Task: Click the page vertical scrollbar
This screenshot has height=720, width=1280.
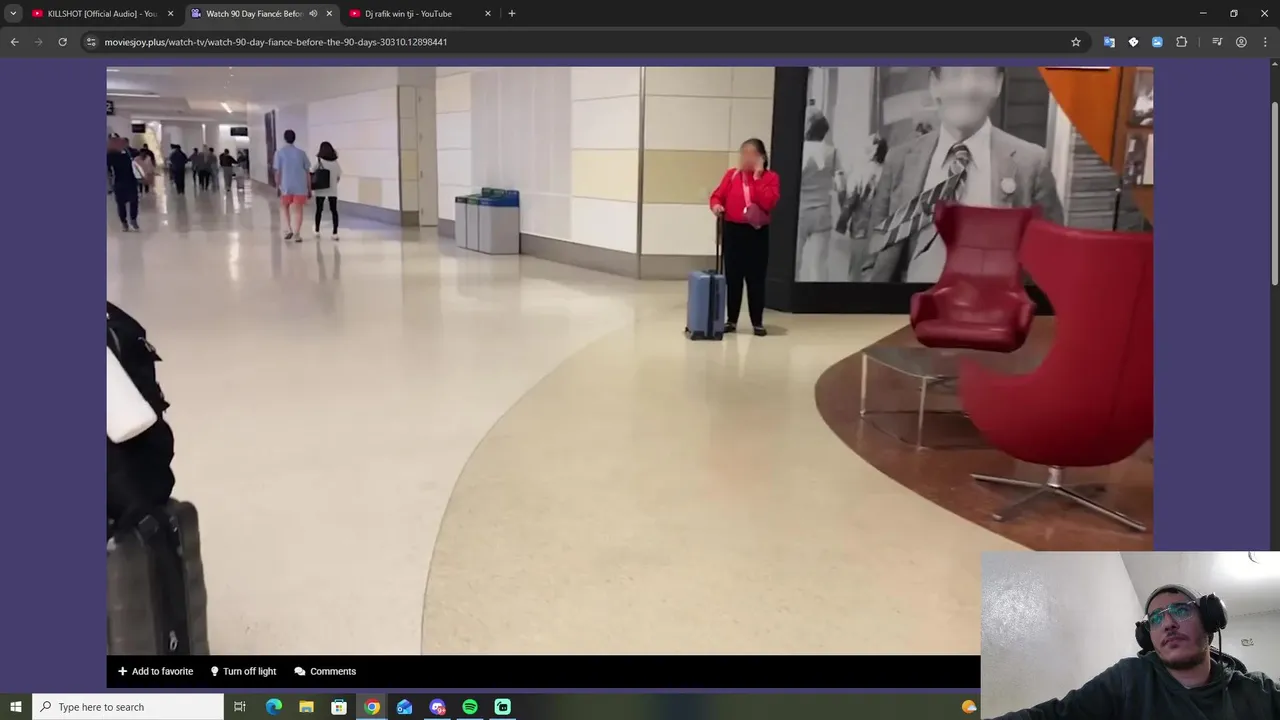Action: tap(1274, 193)
